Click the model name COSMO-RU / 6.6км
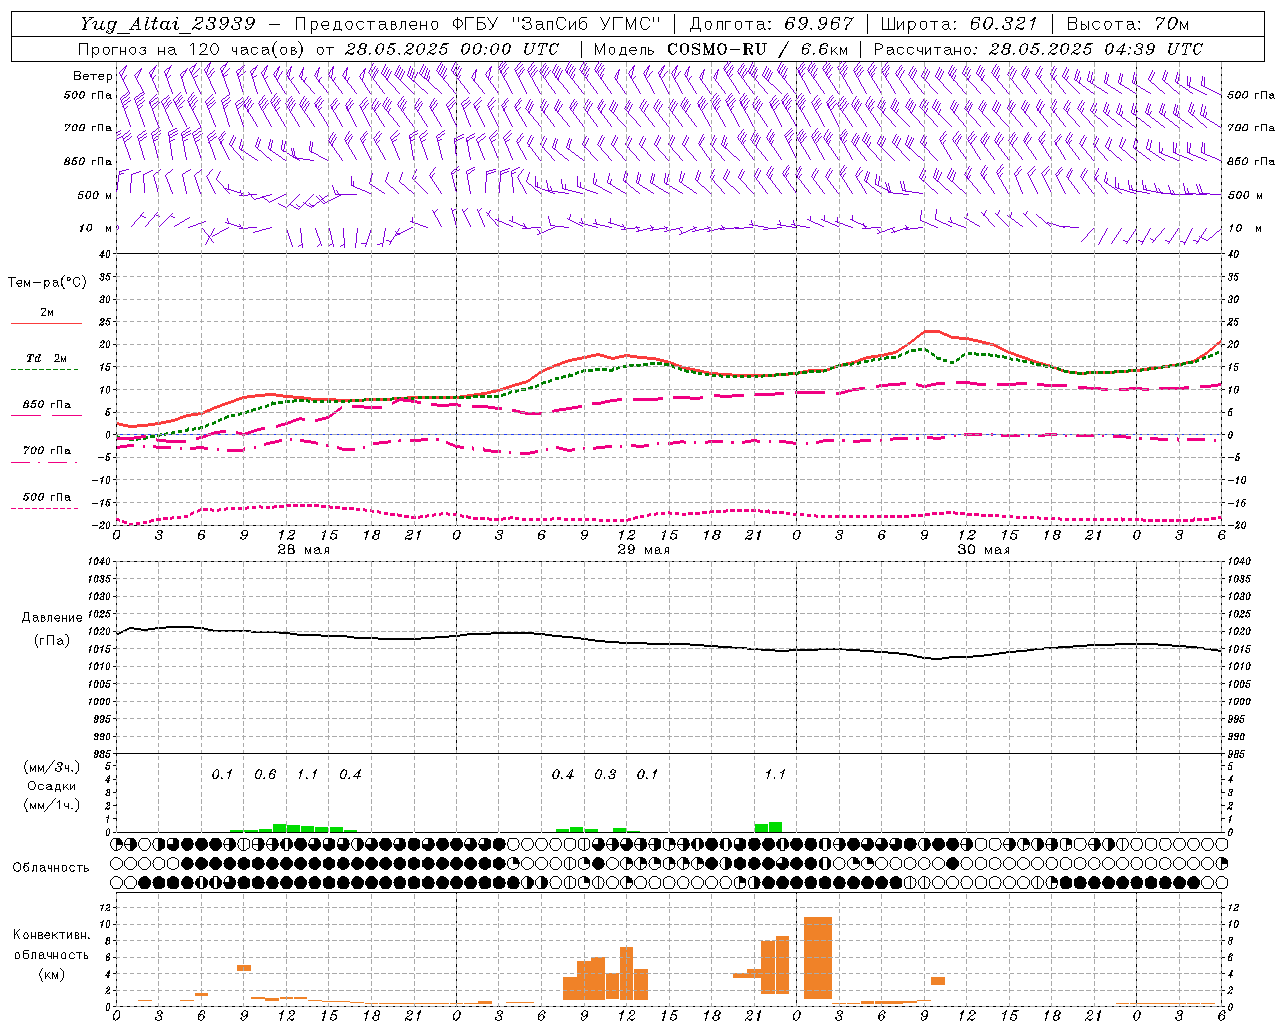 (x=757, y=49)
